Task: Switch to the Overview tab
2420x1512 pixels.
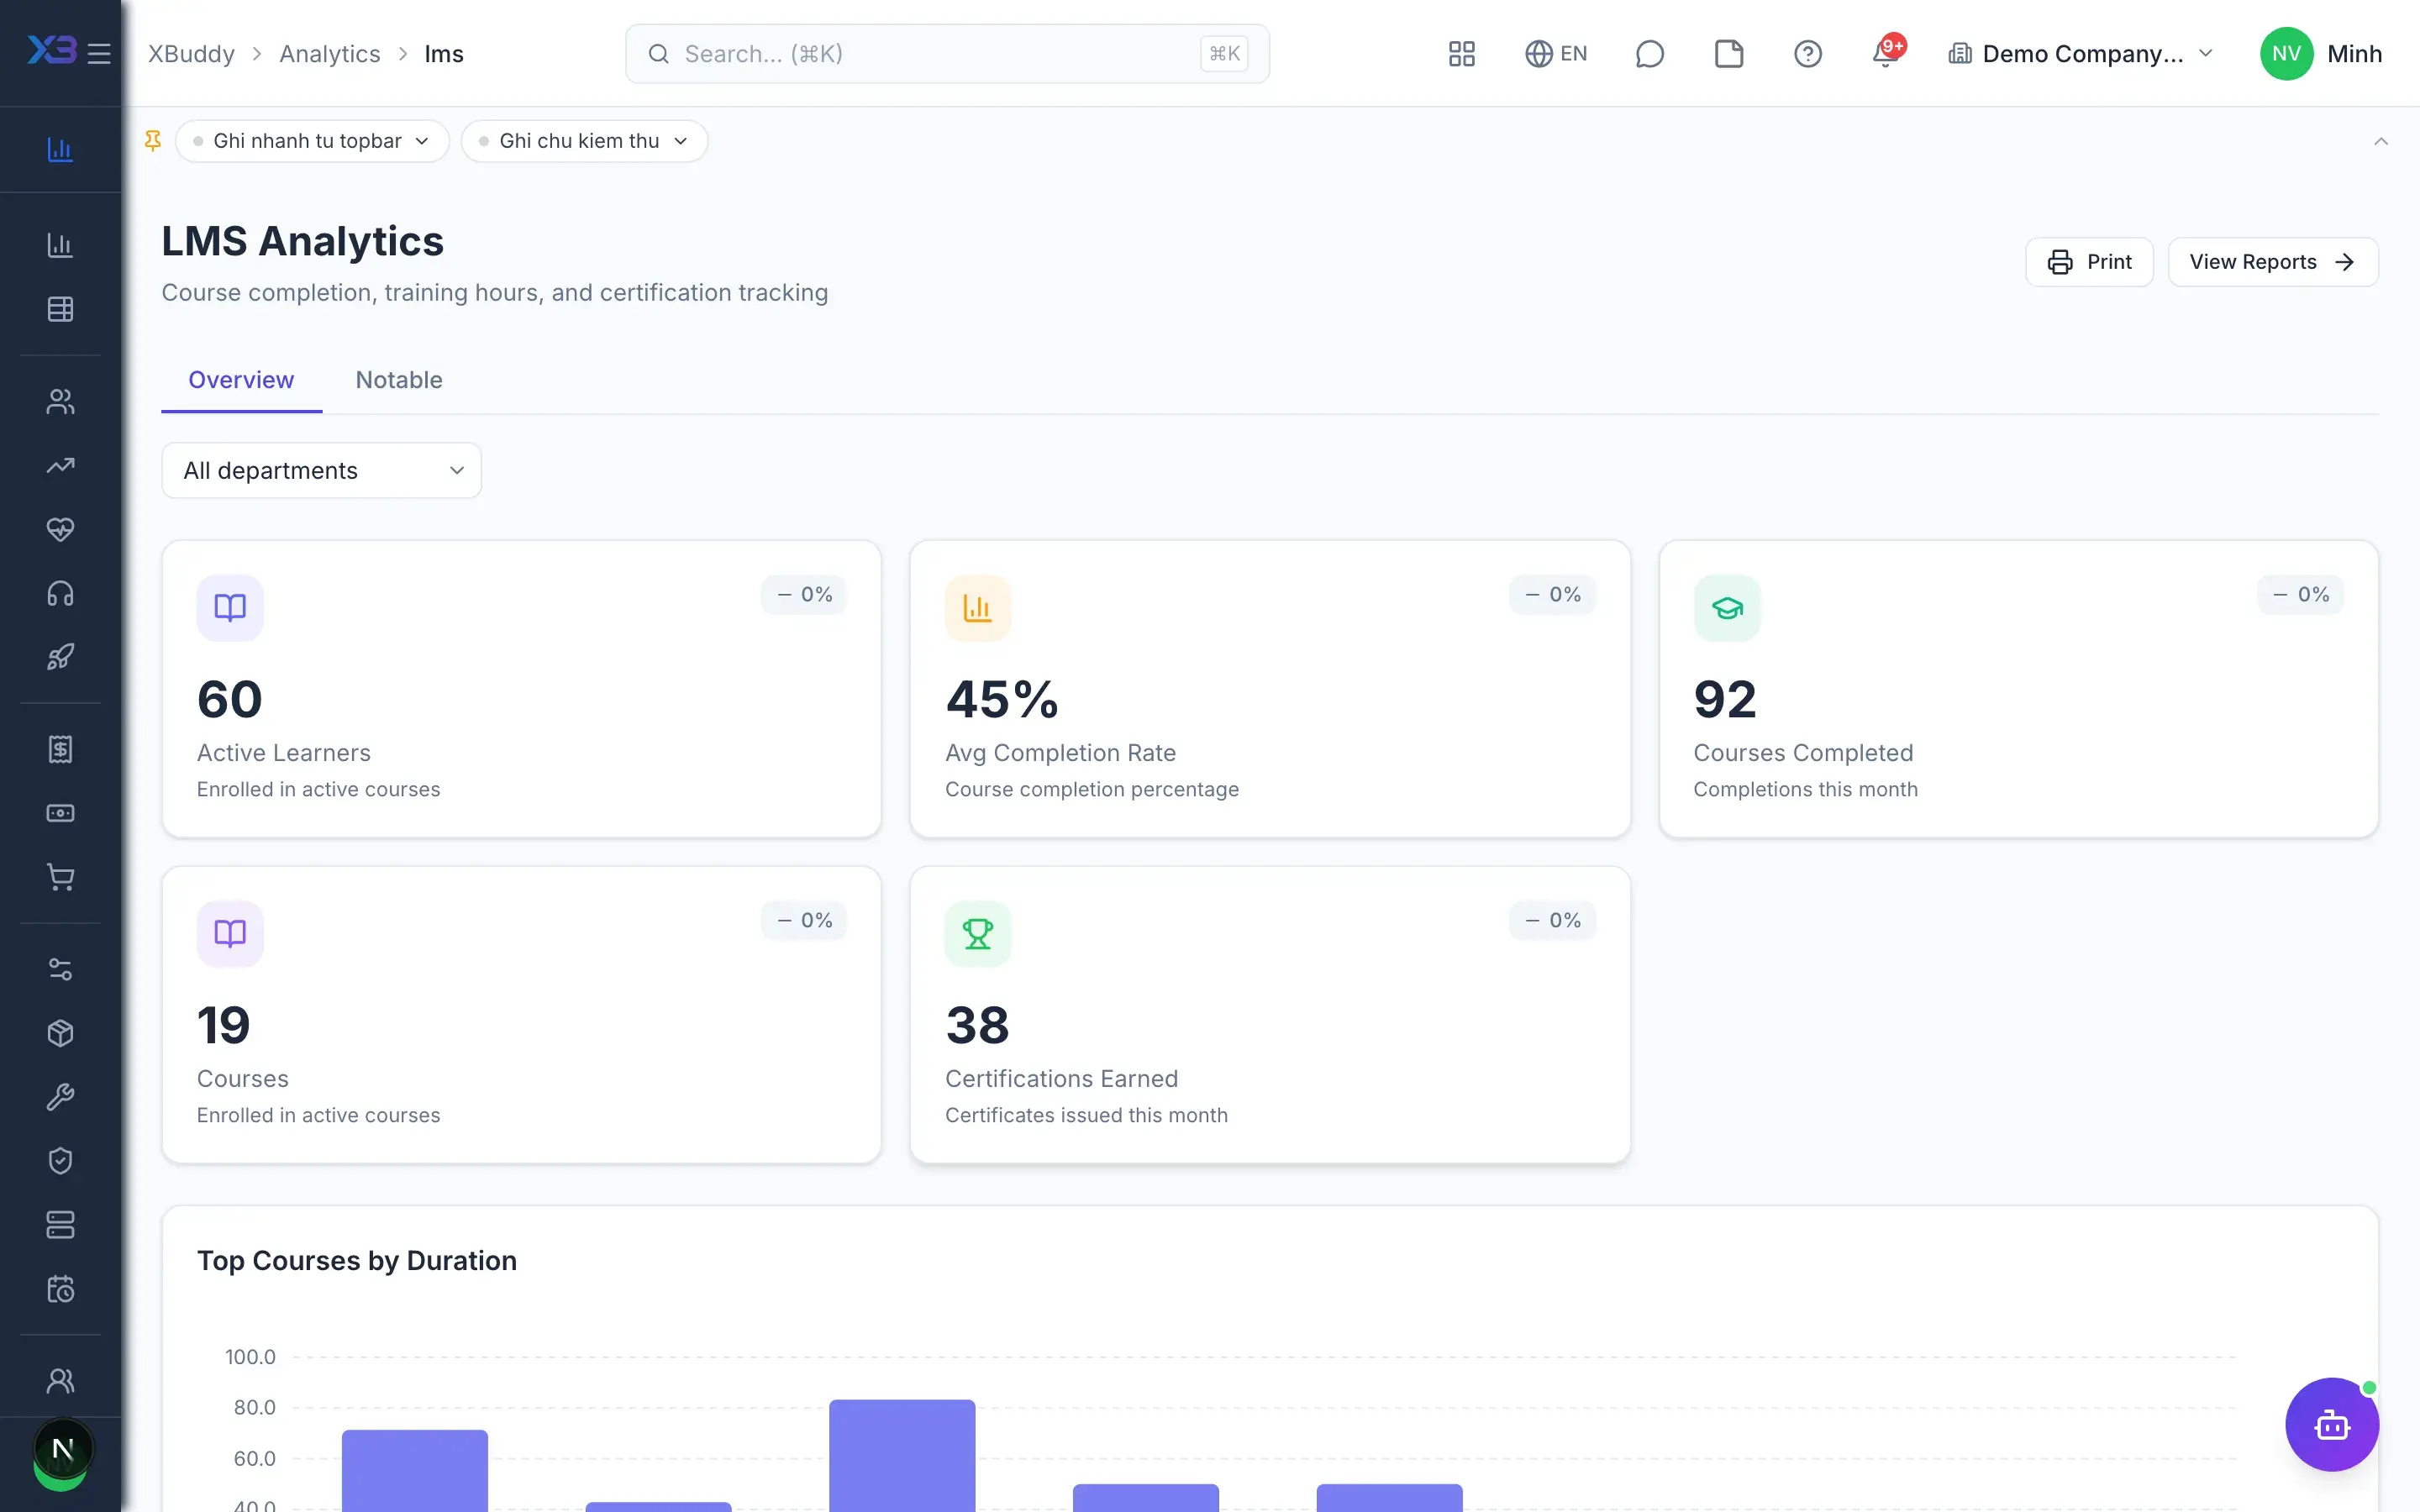Action: point(241,380)
